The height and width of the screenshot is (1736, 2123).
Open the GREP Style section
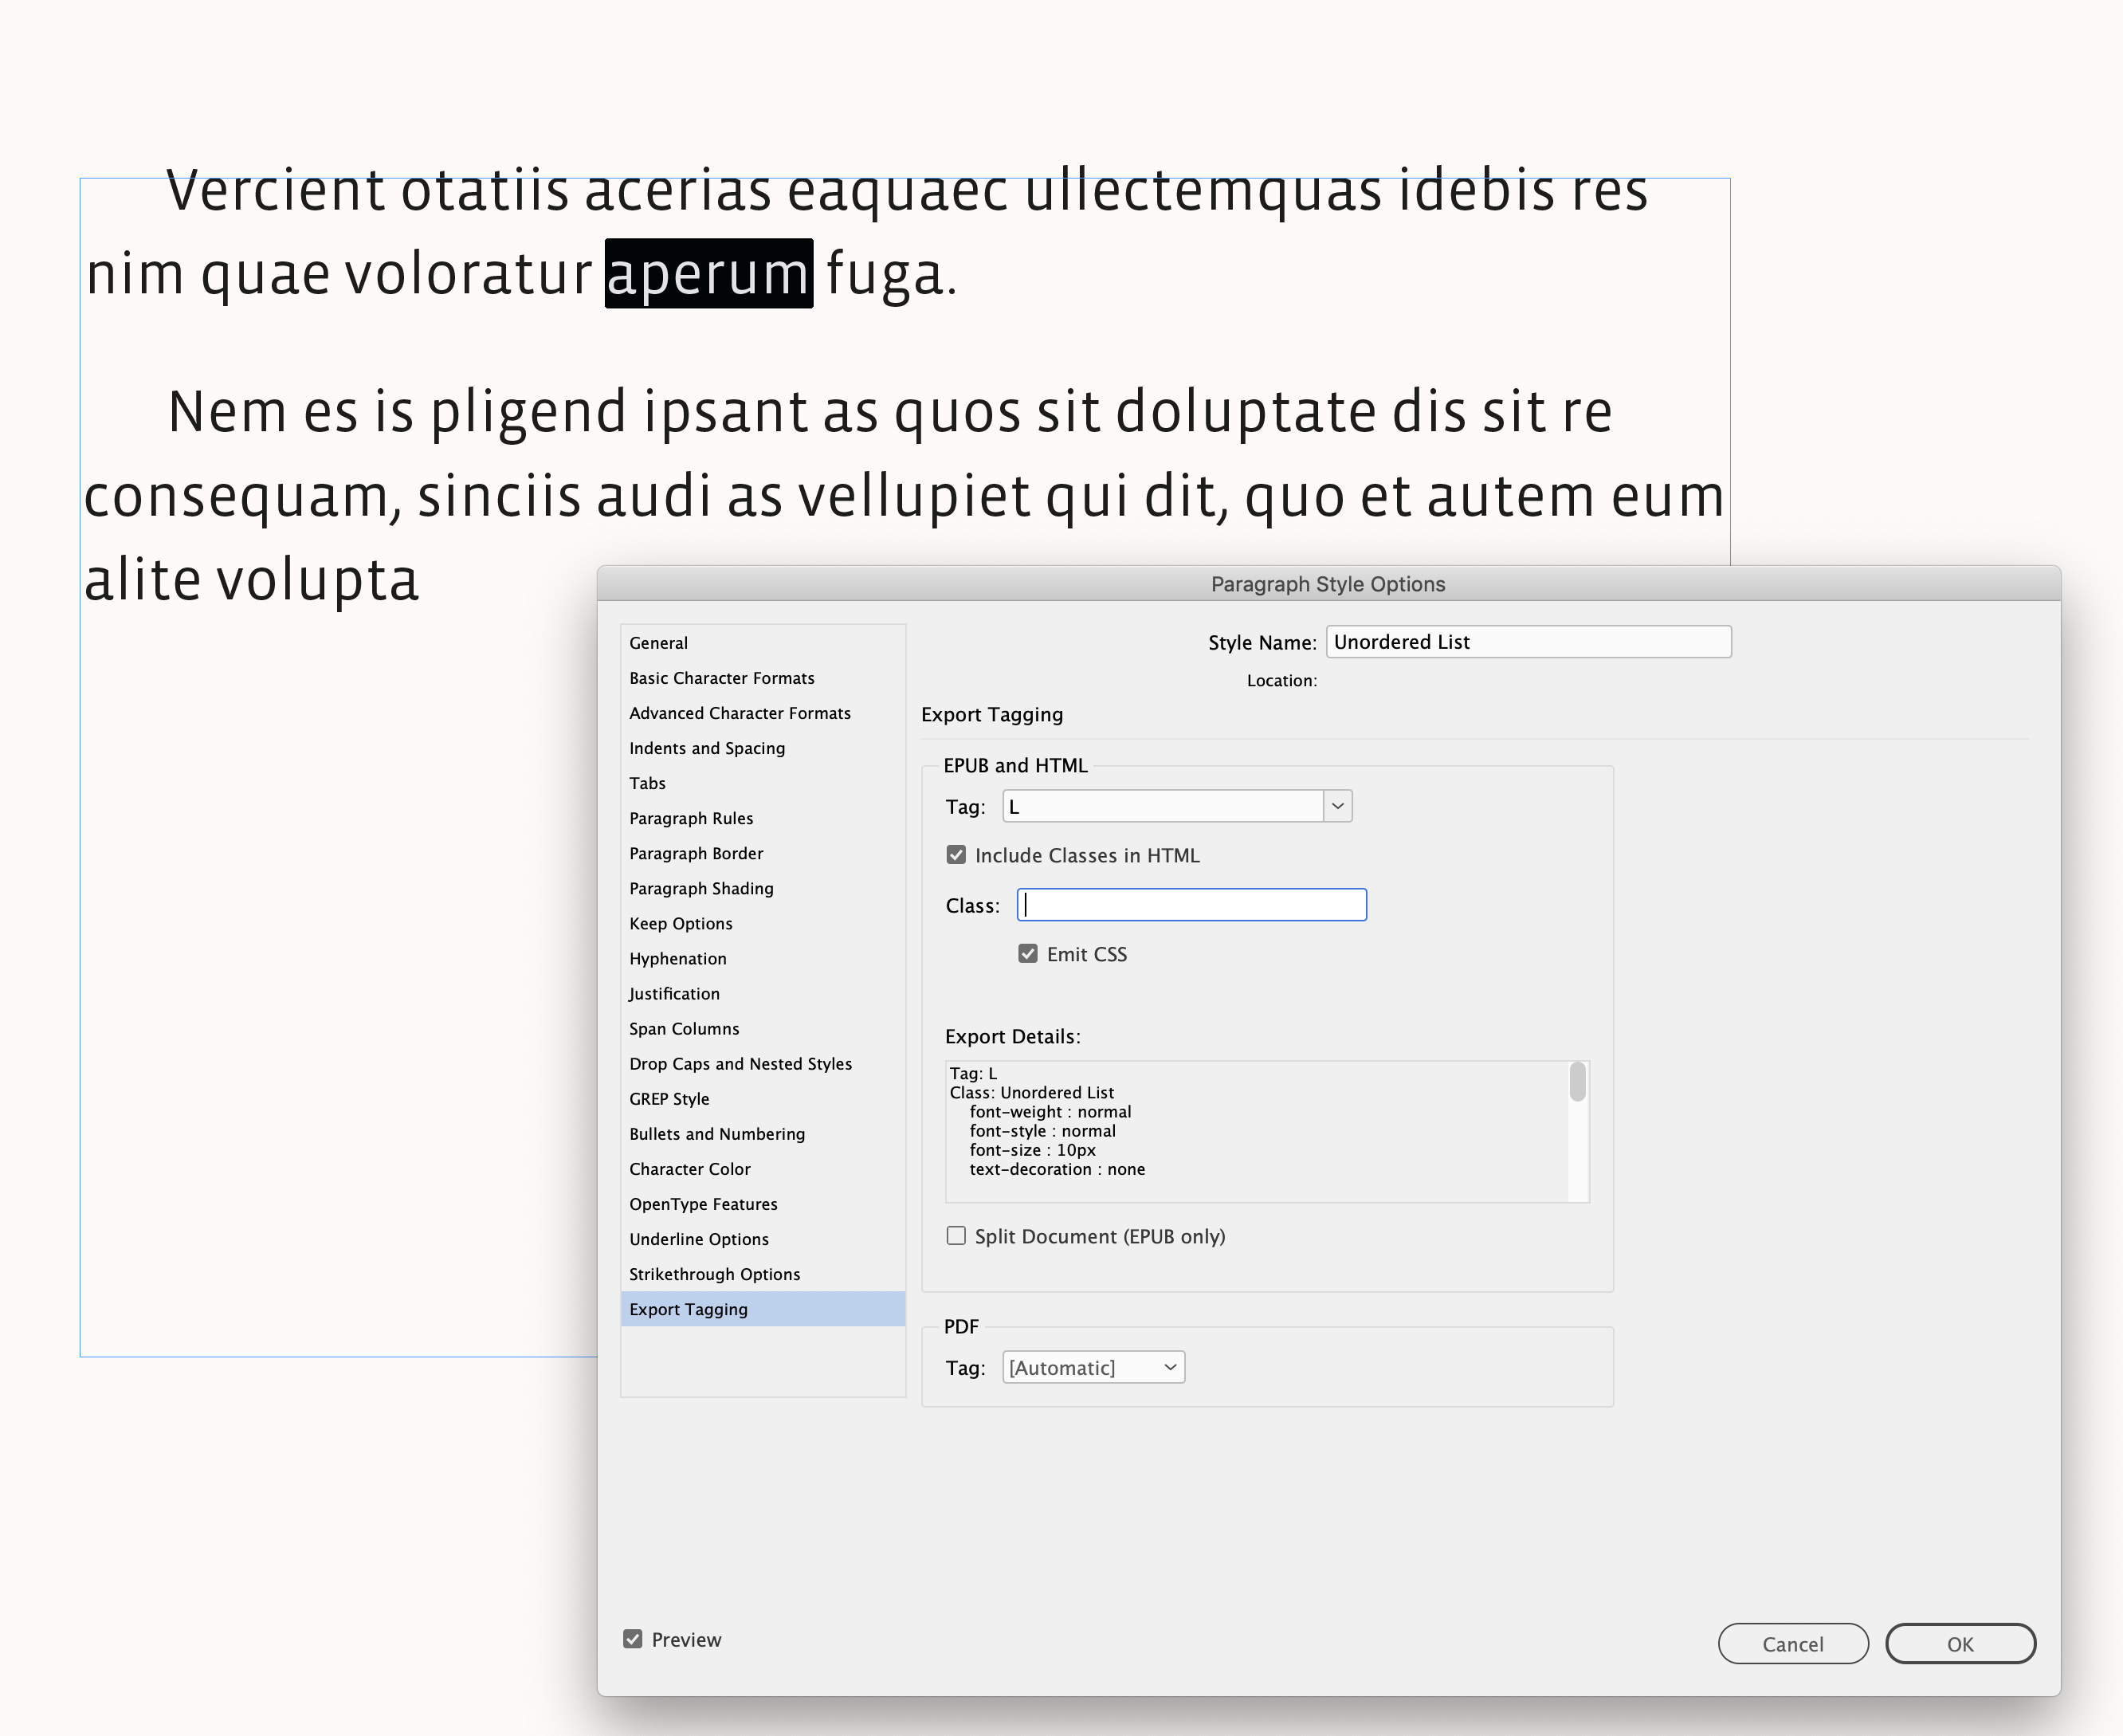pyautogui.click(x=668, y=1099)
